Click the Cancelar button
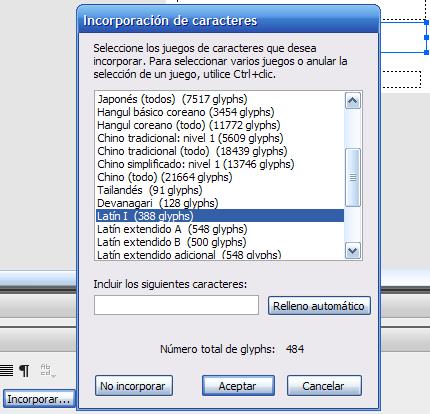Screen dimensions: 430x414 click(324, 386)
